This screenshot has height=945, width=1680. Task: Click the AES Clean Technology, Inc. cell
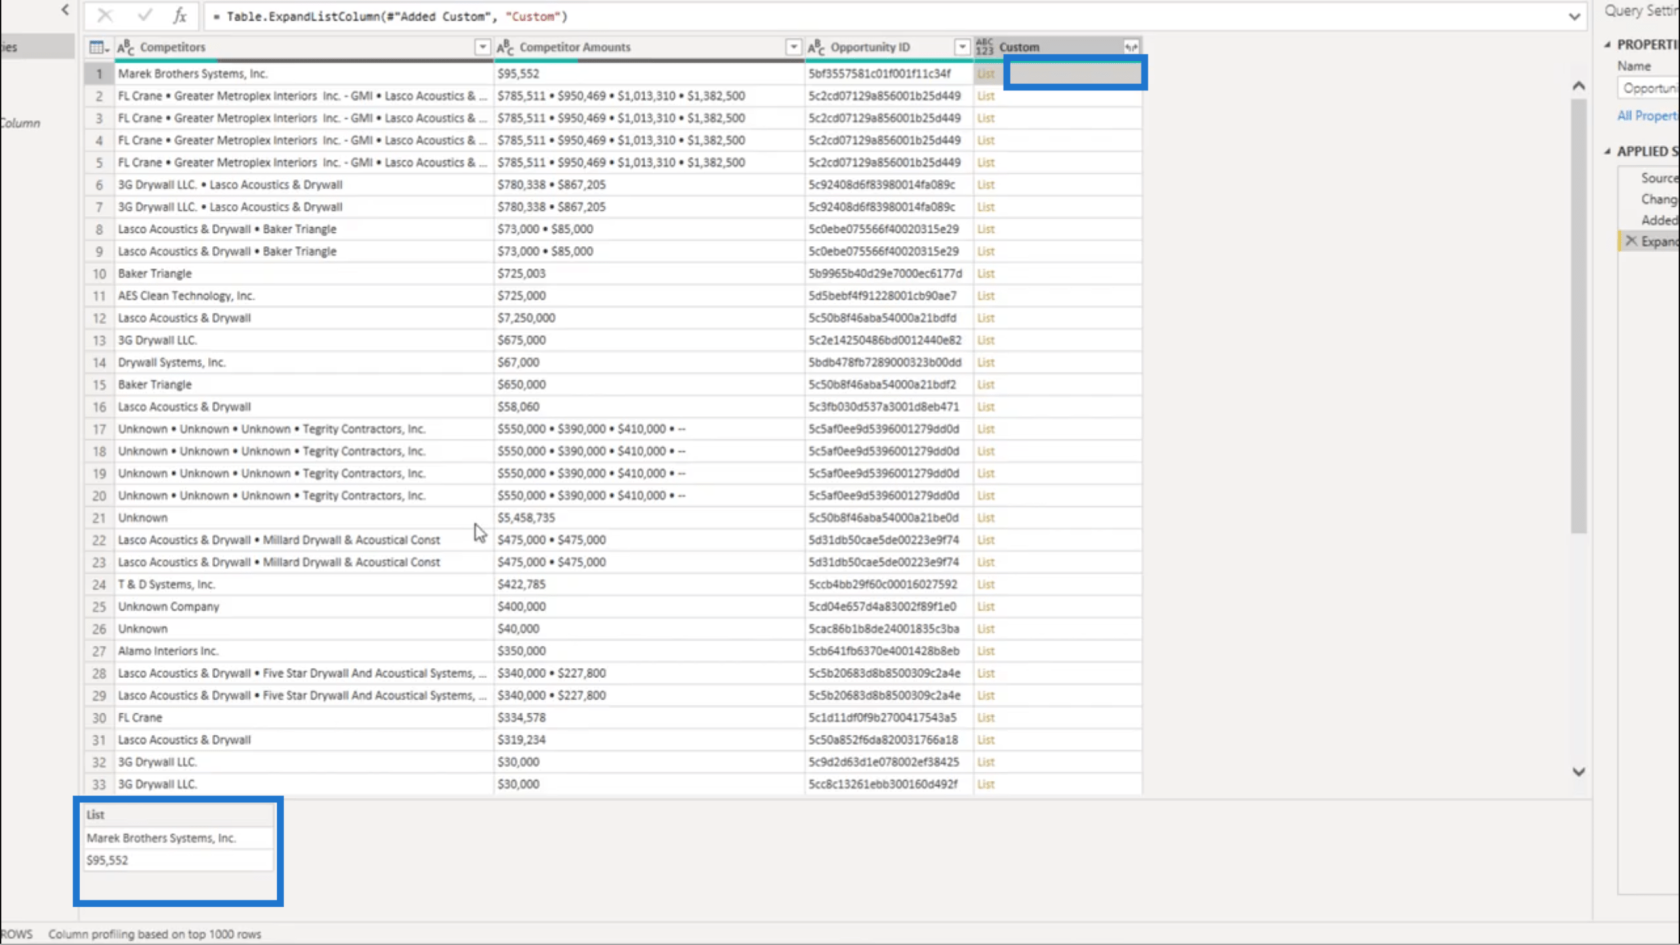pyautogui.click(x=304, y=296)
